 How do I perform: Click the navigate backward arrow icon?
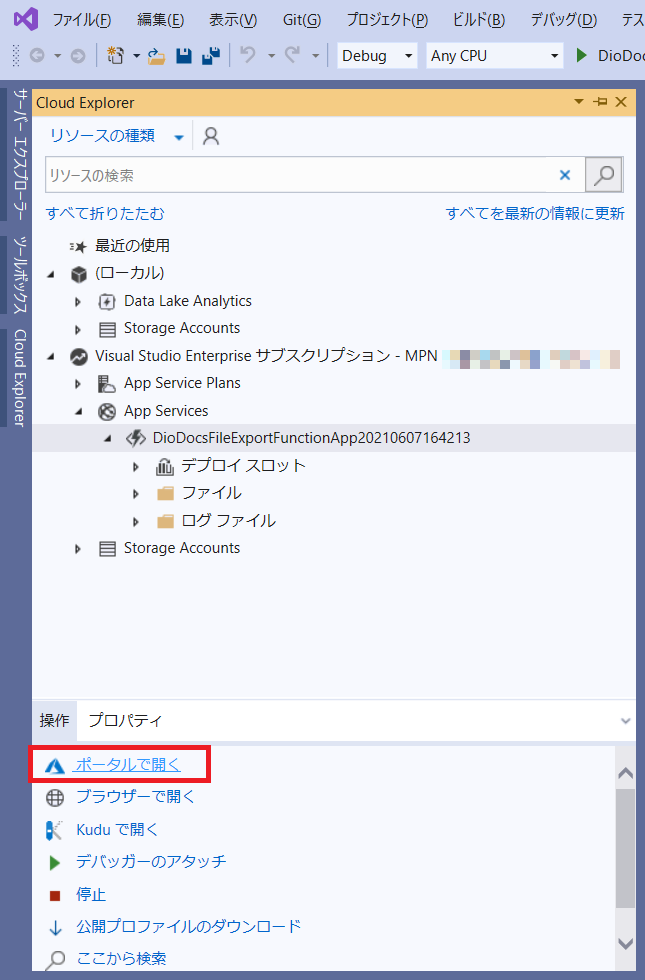(x=37, y=56)
